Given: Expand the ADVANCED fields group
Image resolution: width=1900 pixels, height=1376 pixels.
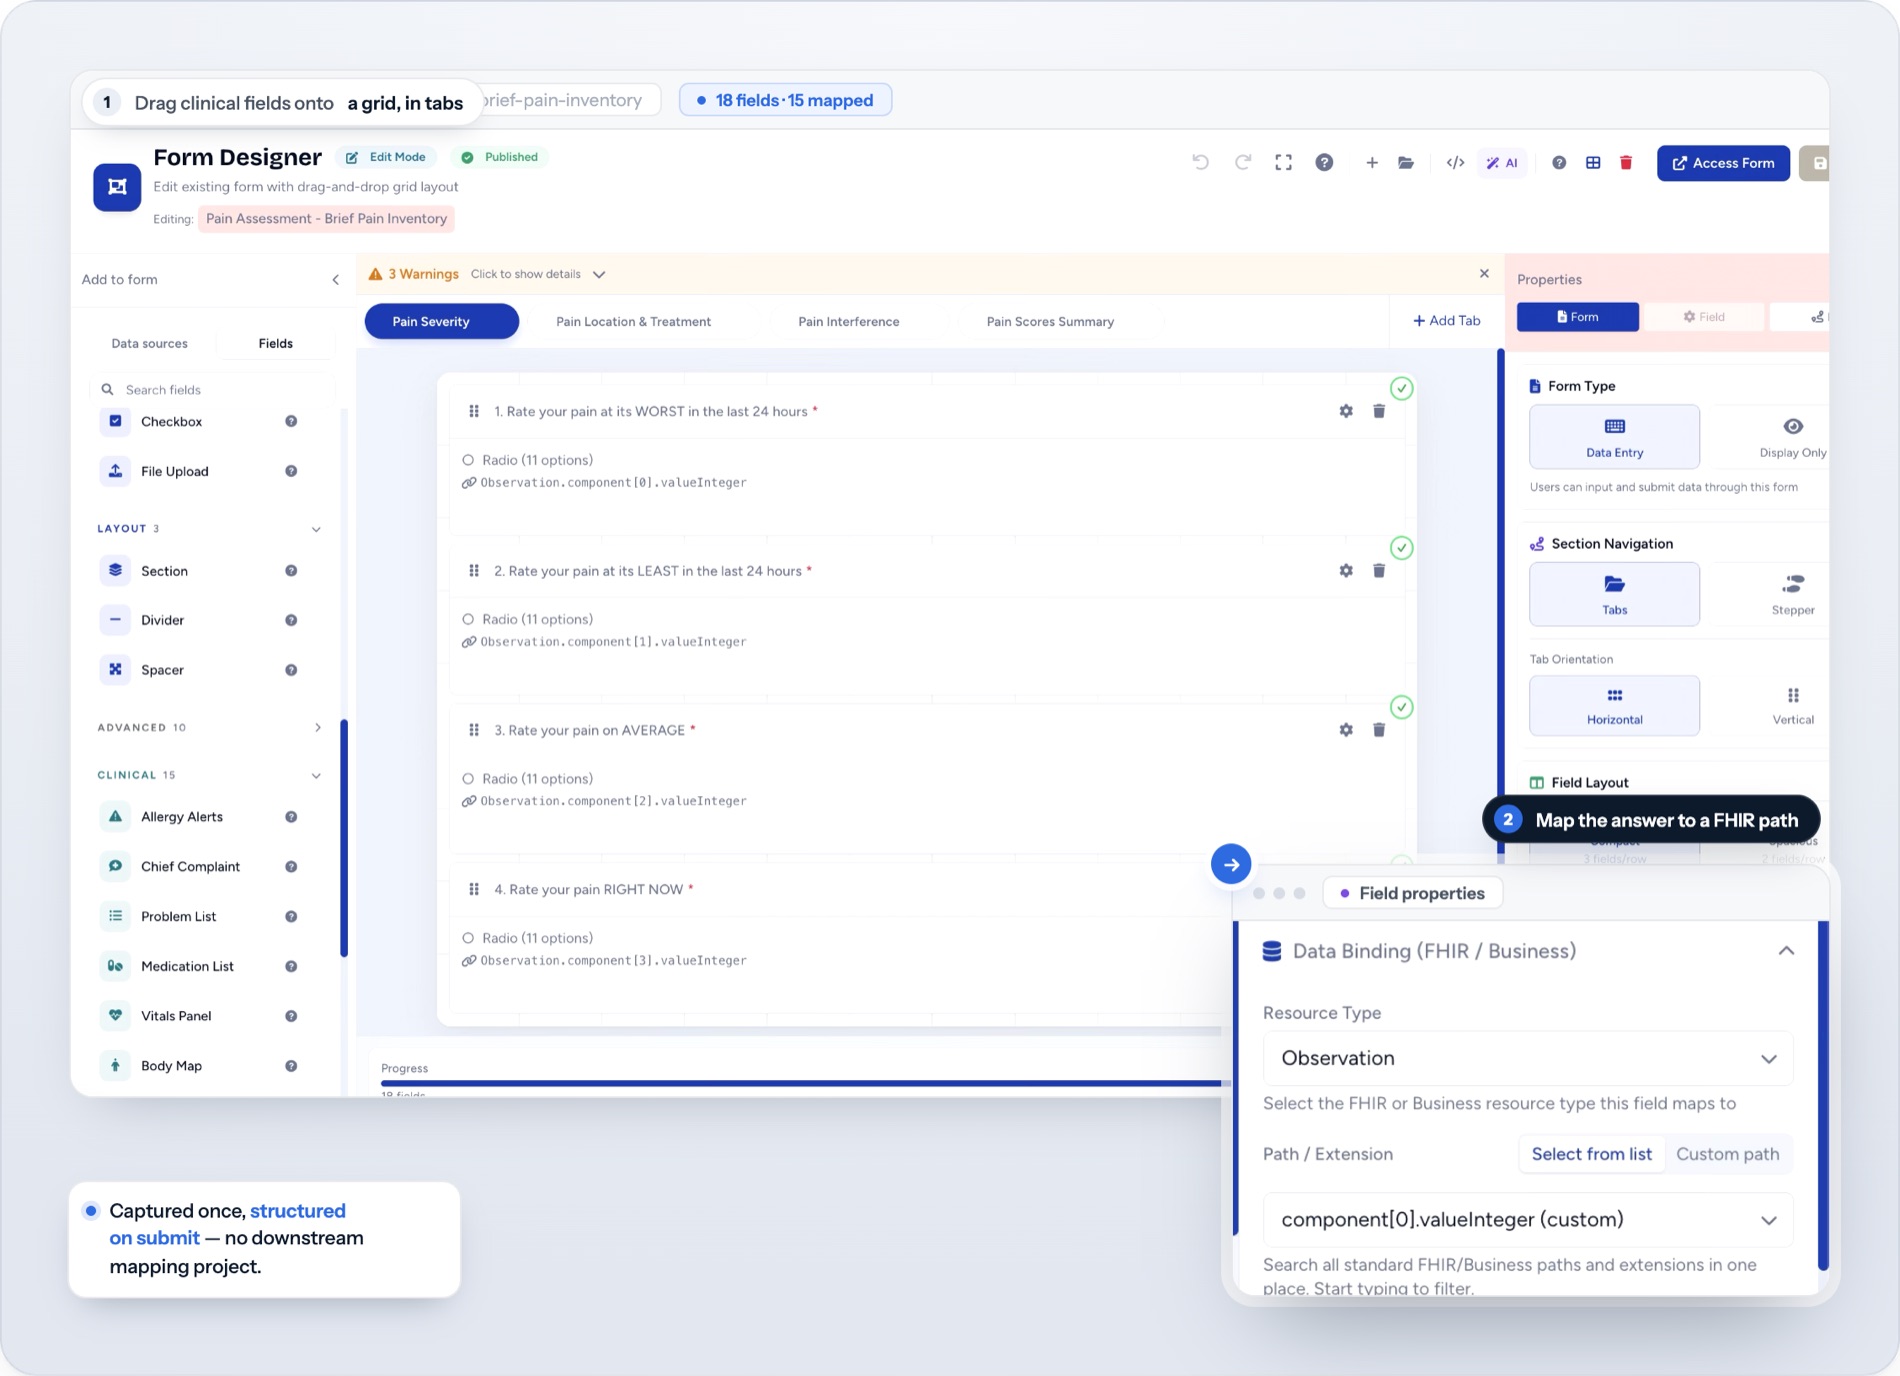Looking at the screenshot, I should tap(317, 727).
